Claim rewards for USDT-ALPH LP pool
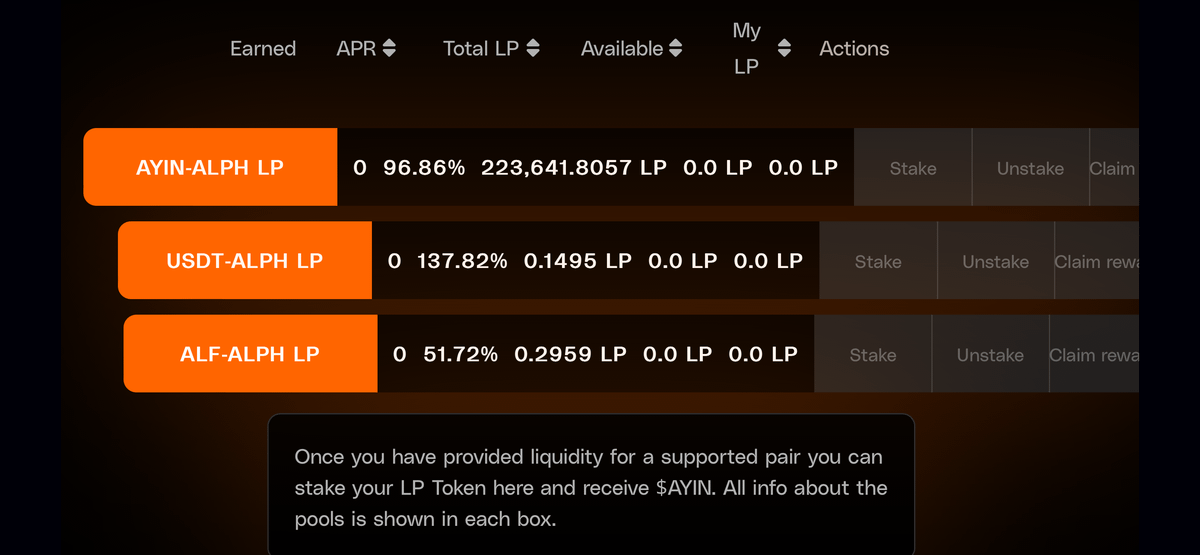This screenshot has height=555, width=1200. (1096, 262)
